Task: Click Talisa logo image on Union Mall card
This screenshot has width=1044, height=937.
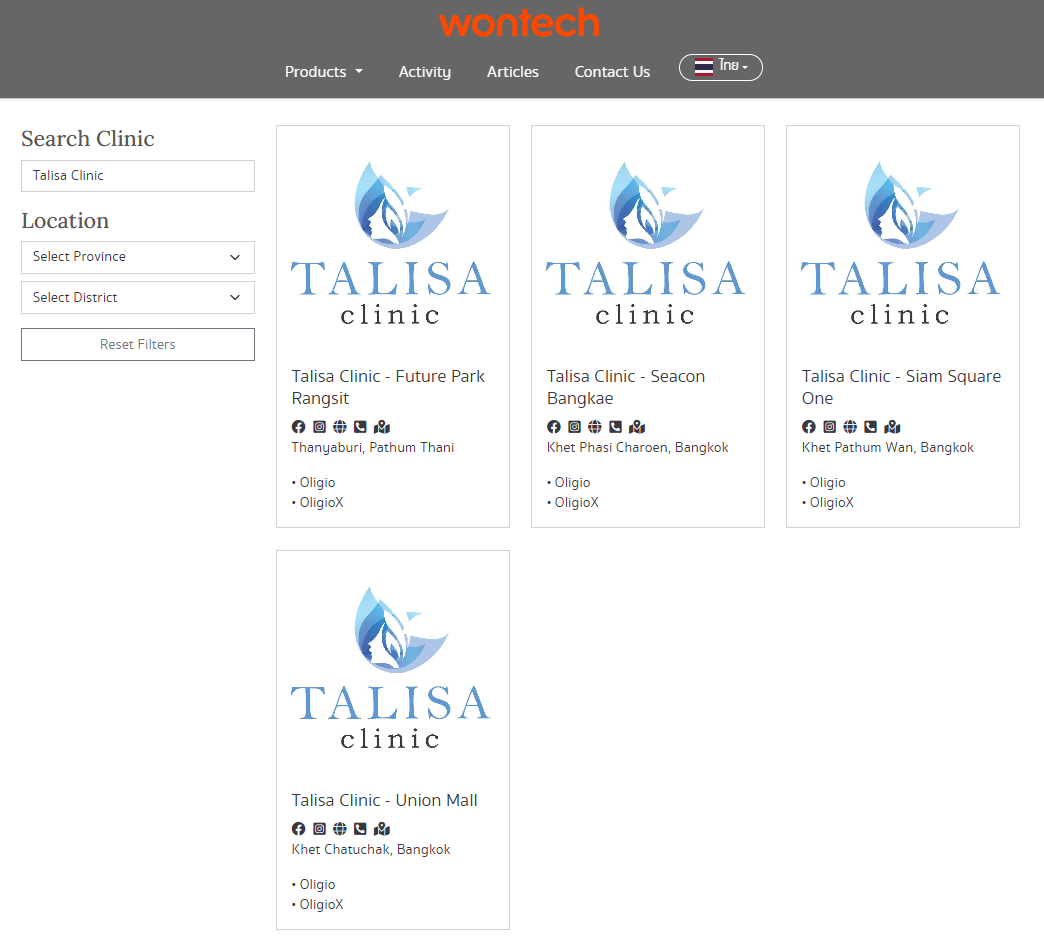Action: (x=391, y=668)
